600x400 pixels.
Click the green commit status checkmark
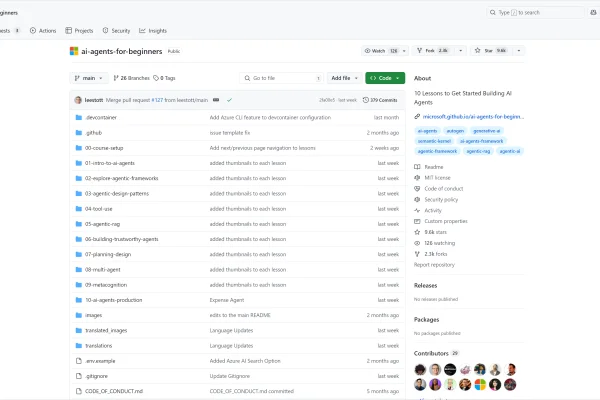(229, 100)
